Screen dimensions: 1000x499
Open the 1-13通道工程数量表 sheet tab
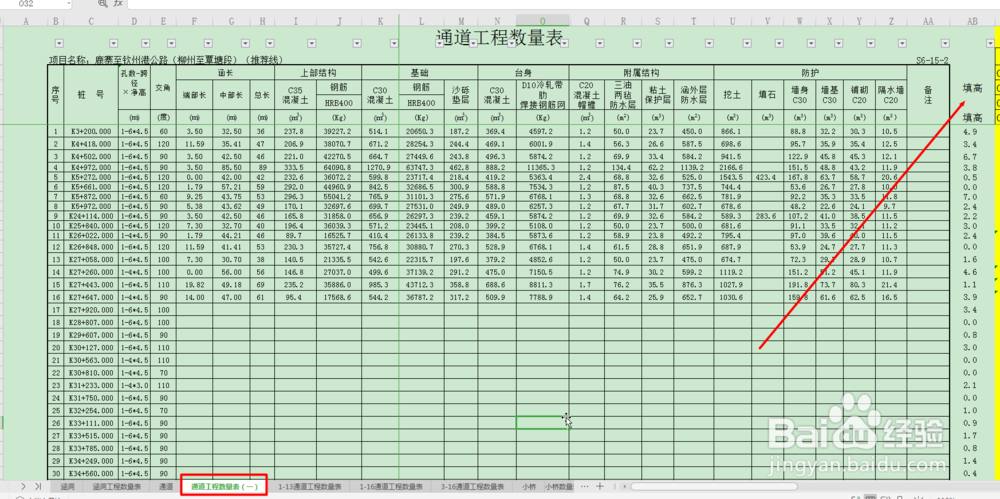(309, 487)
